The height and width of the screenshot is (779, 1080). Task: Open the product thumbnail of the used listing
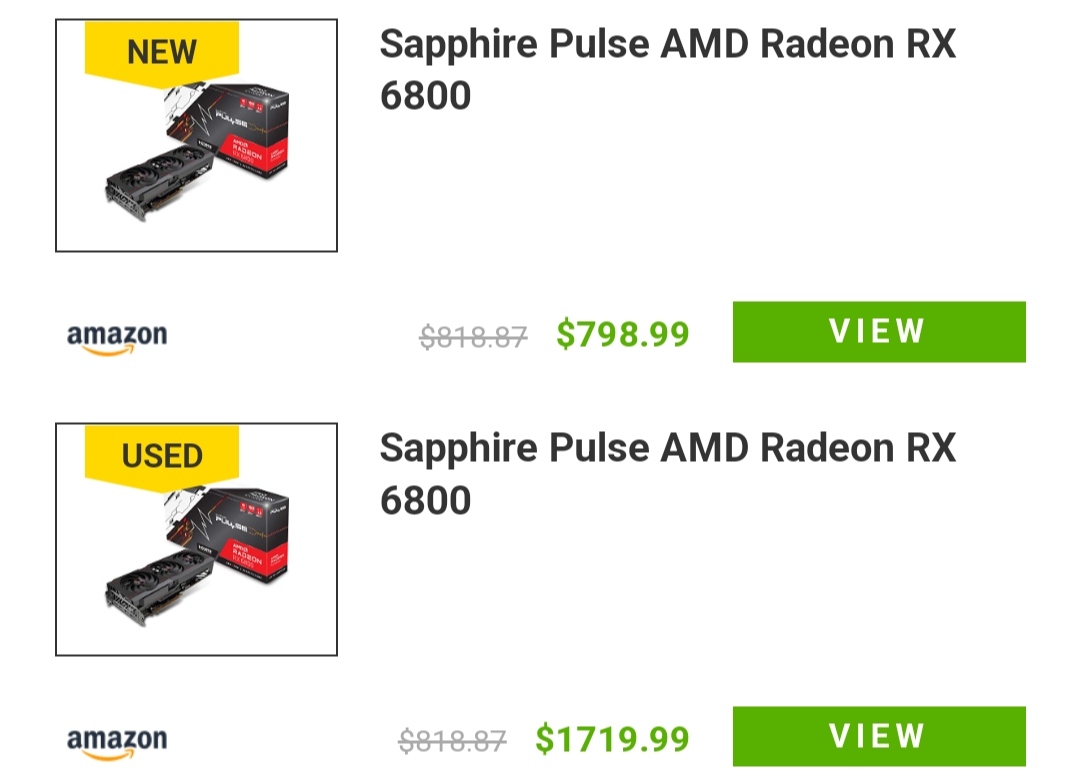[196, 540]
